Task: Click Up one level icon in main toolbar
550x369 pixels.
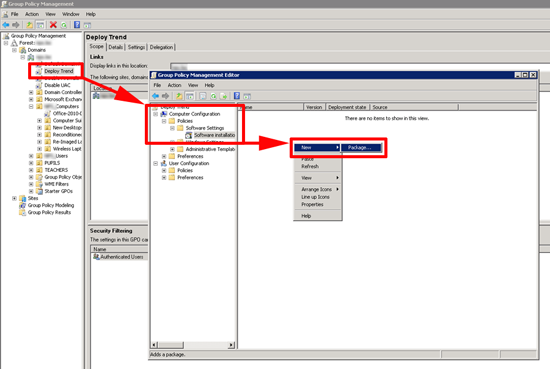Action: coord(29,25)
